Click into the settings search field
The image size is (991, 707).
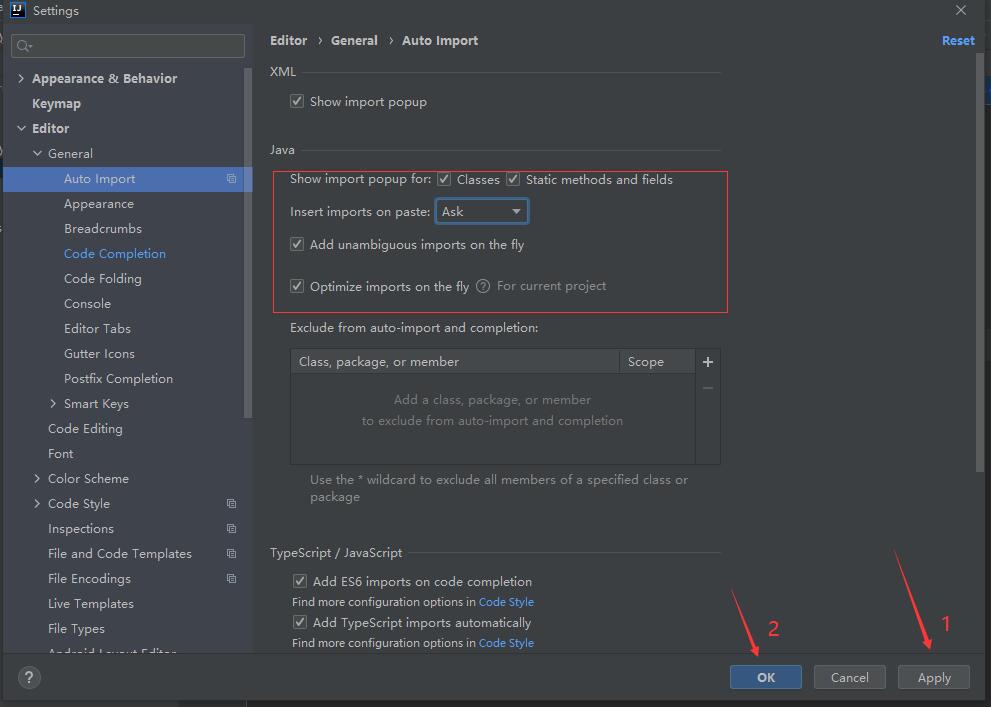[128, 46]
